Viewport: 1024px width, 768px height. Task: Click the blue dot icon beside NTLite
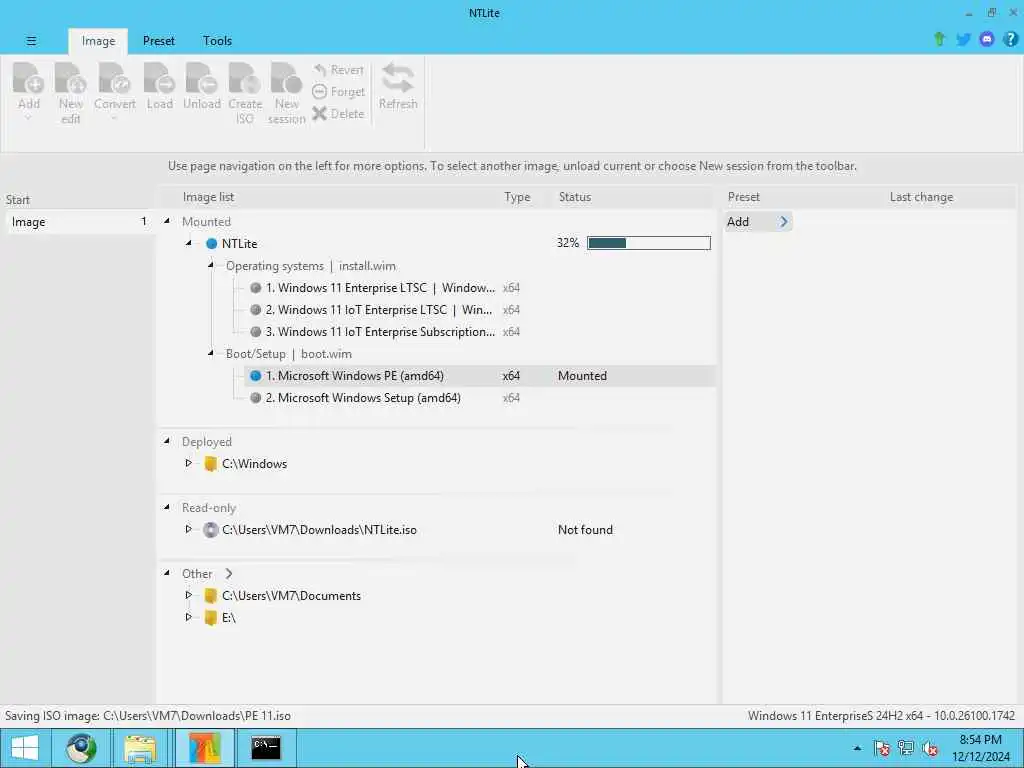coord(212,244)
